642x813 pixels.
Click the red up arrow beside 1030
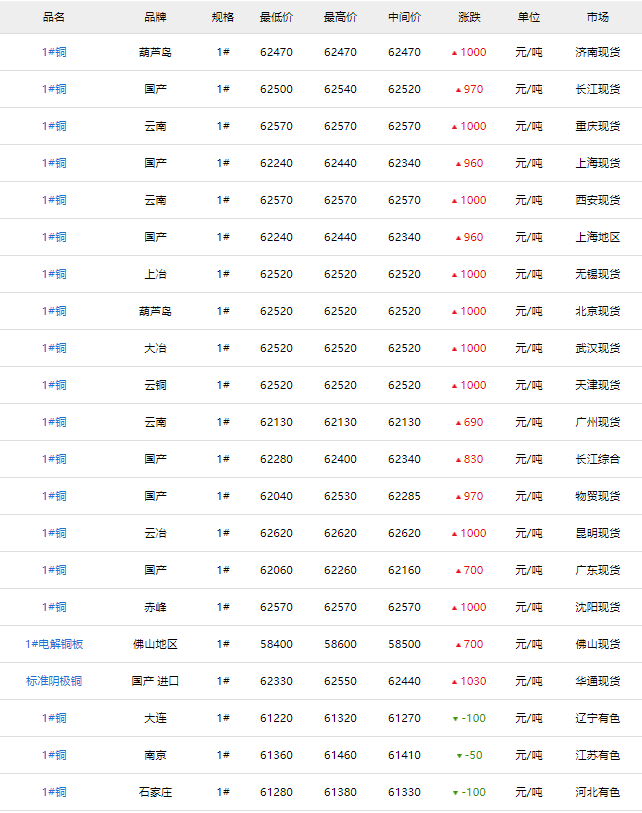[x=454, y=682]
